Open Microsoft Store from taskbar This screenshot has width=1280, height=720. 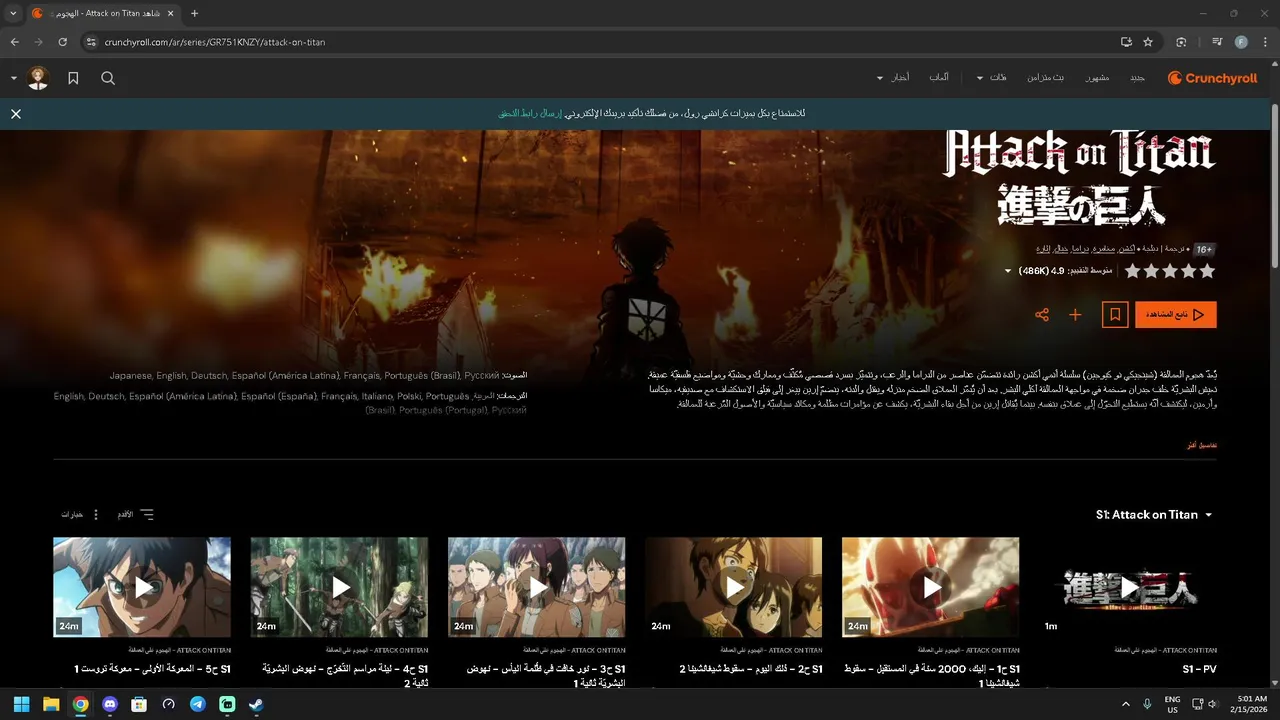139,704
